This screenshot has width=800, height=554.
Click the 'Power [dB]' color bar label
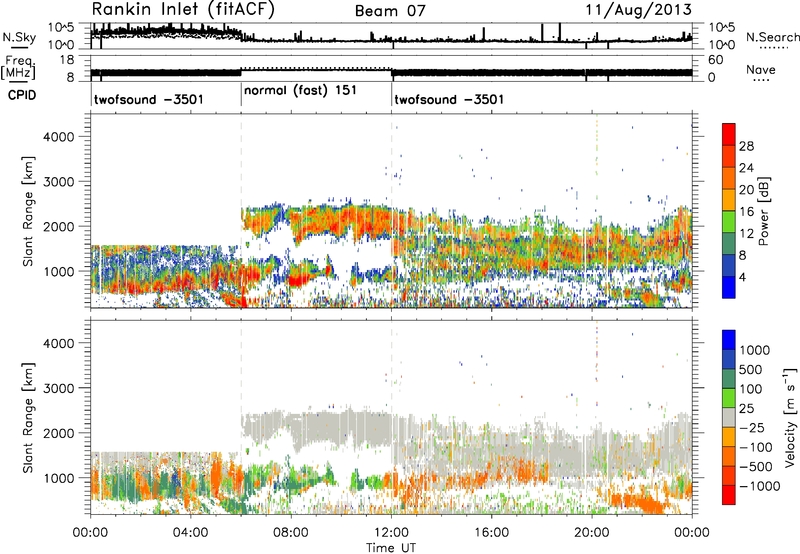[x=763, y=211]
